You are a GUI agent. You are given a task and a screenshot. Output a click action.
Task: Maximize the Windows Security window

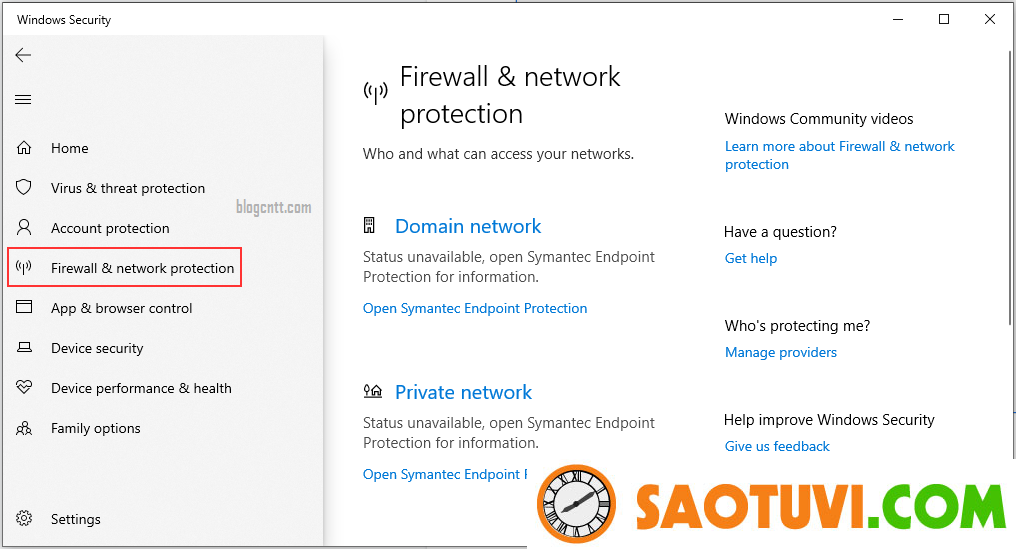coord(944,19)
